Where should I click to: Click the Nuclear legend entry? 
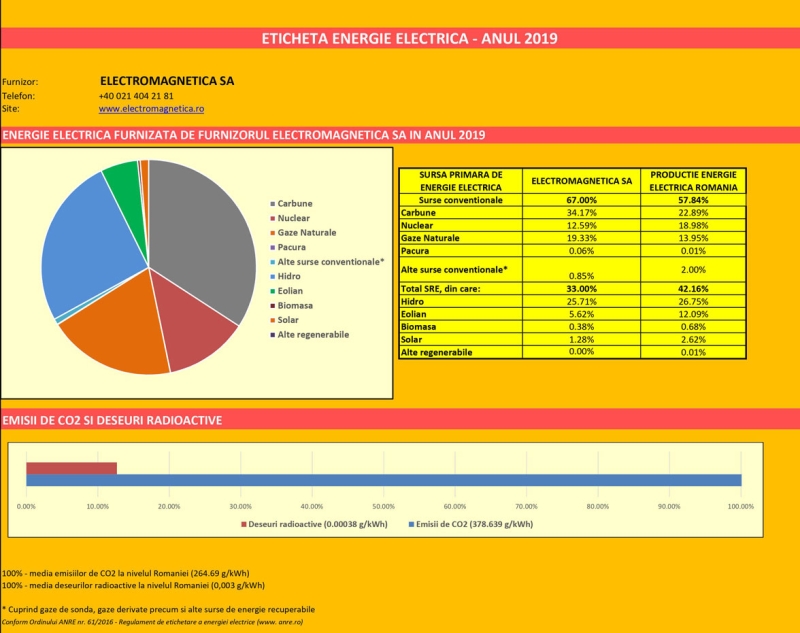289,218
